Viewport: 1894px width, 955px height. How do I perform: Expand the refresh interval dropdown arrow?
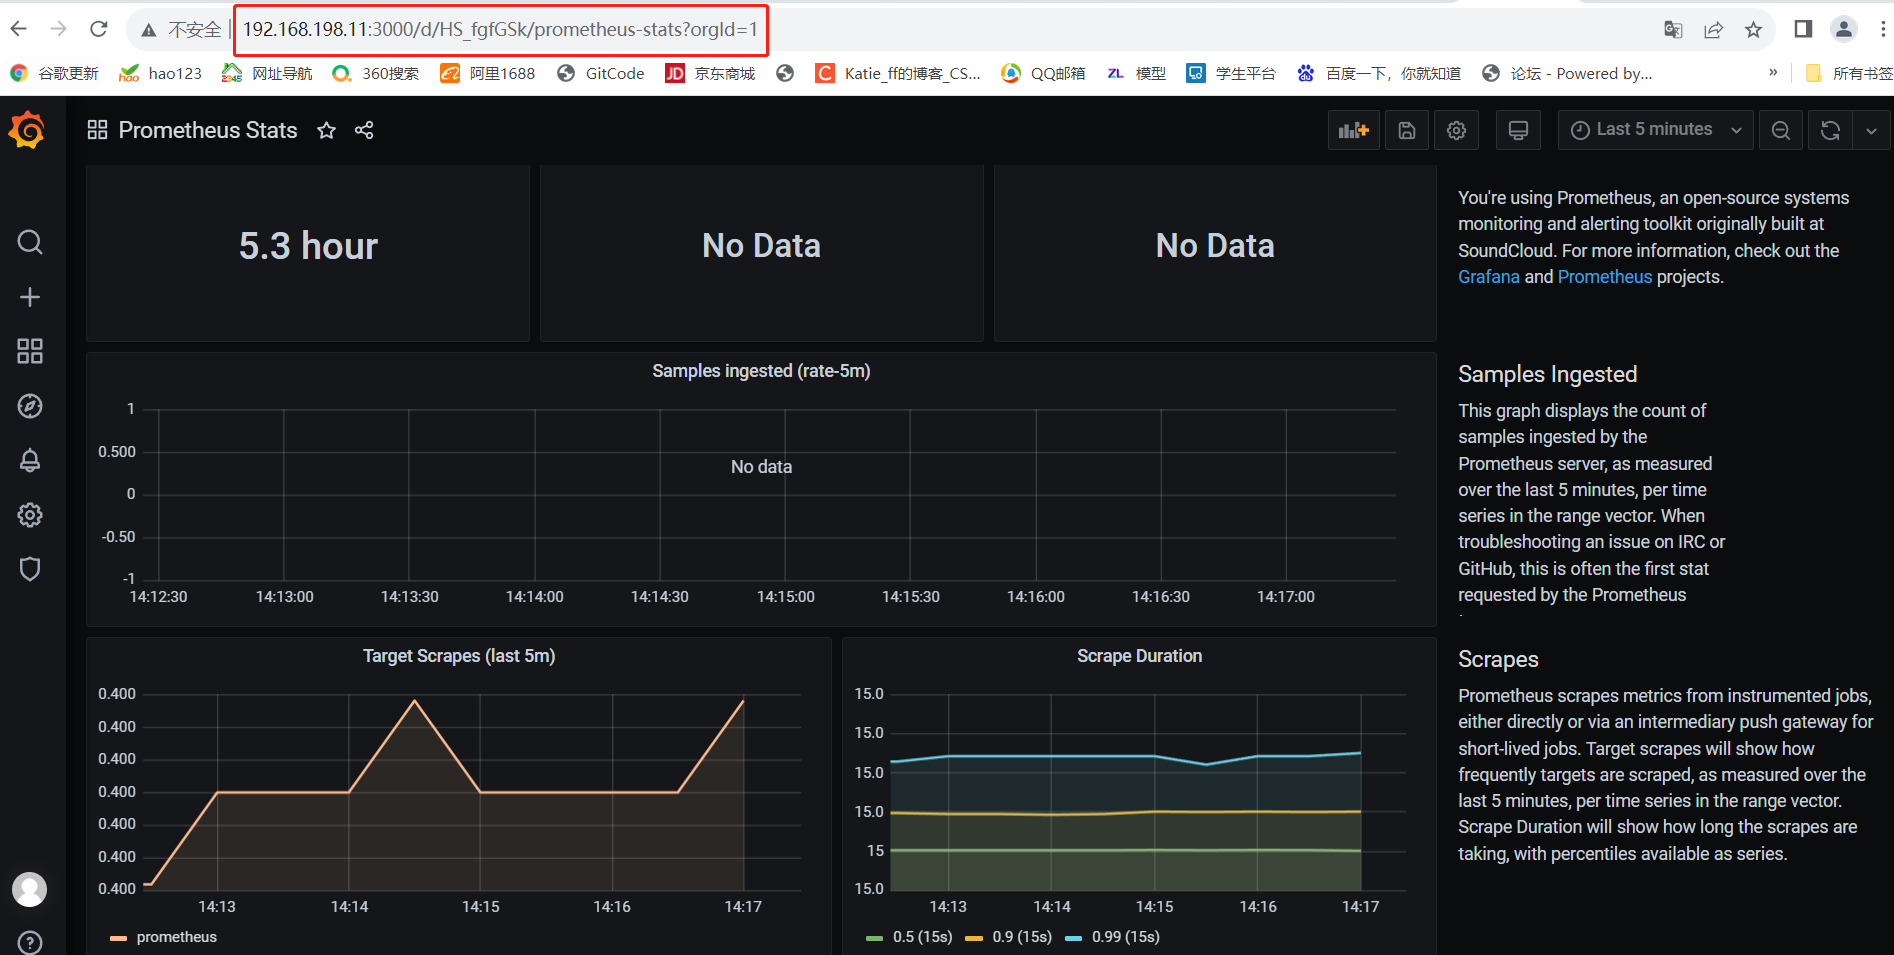click(1871, 130)
